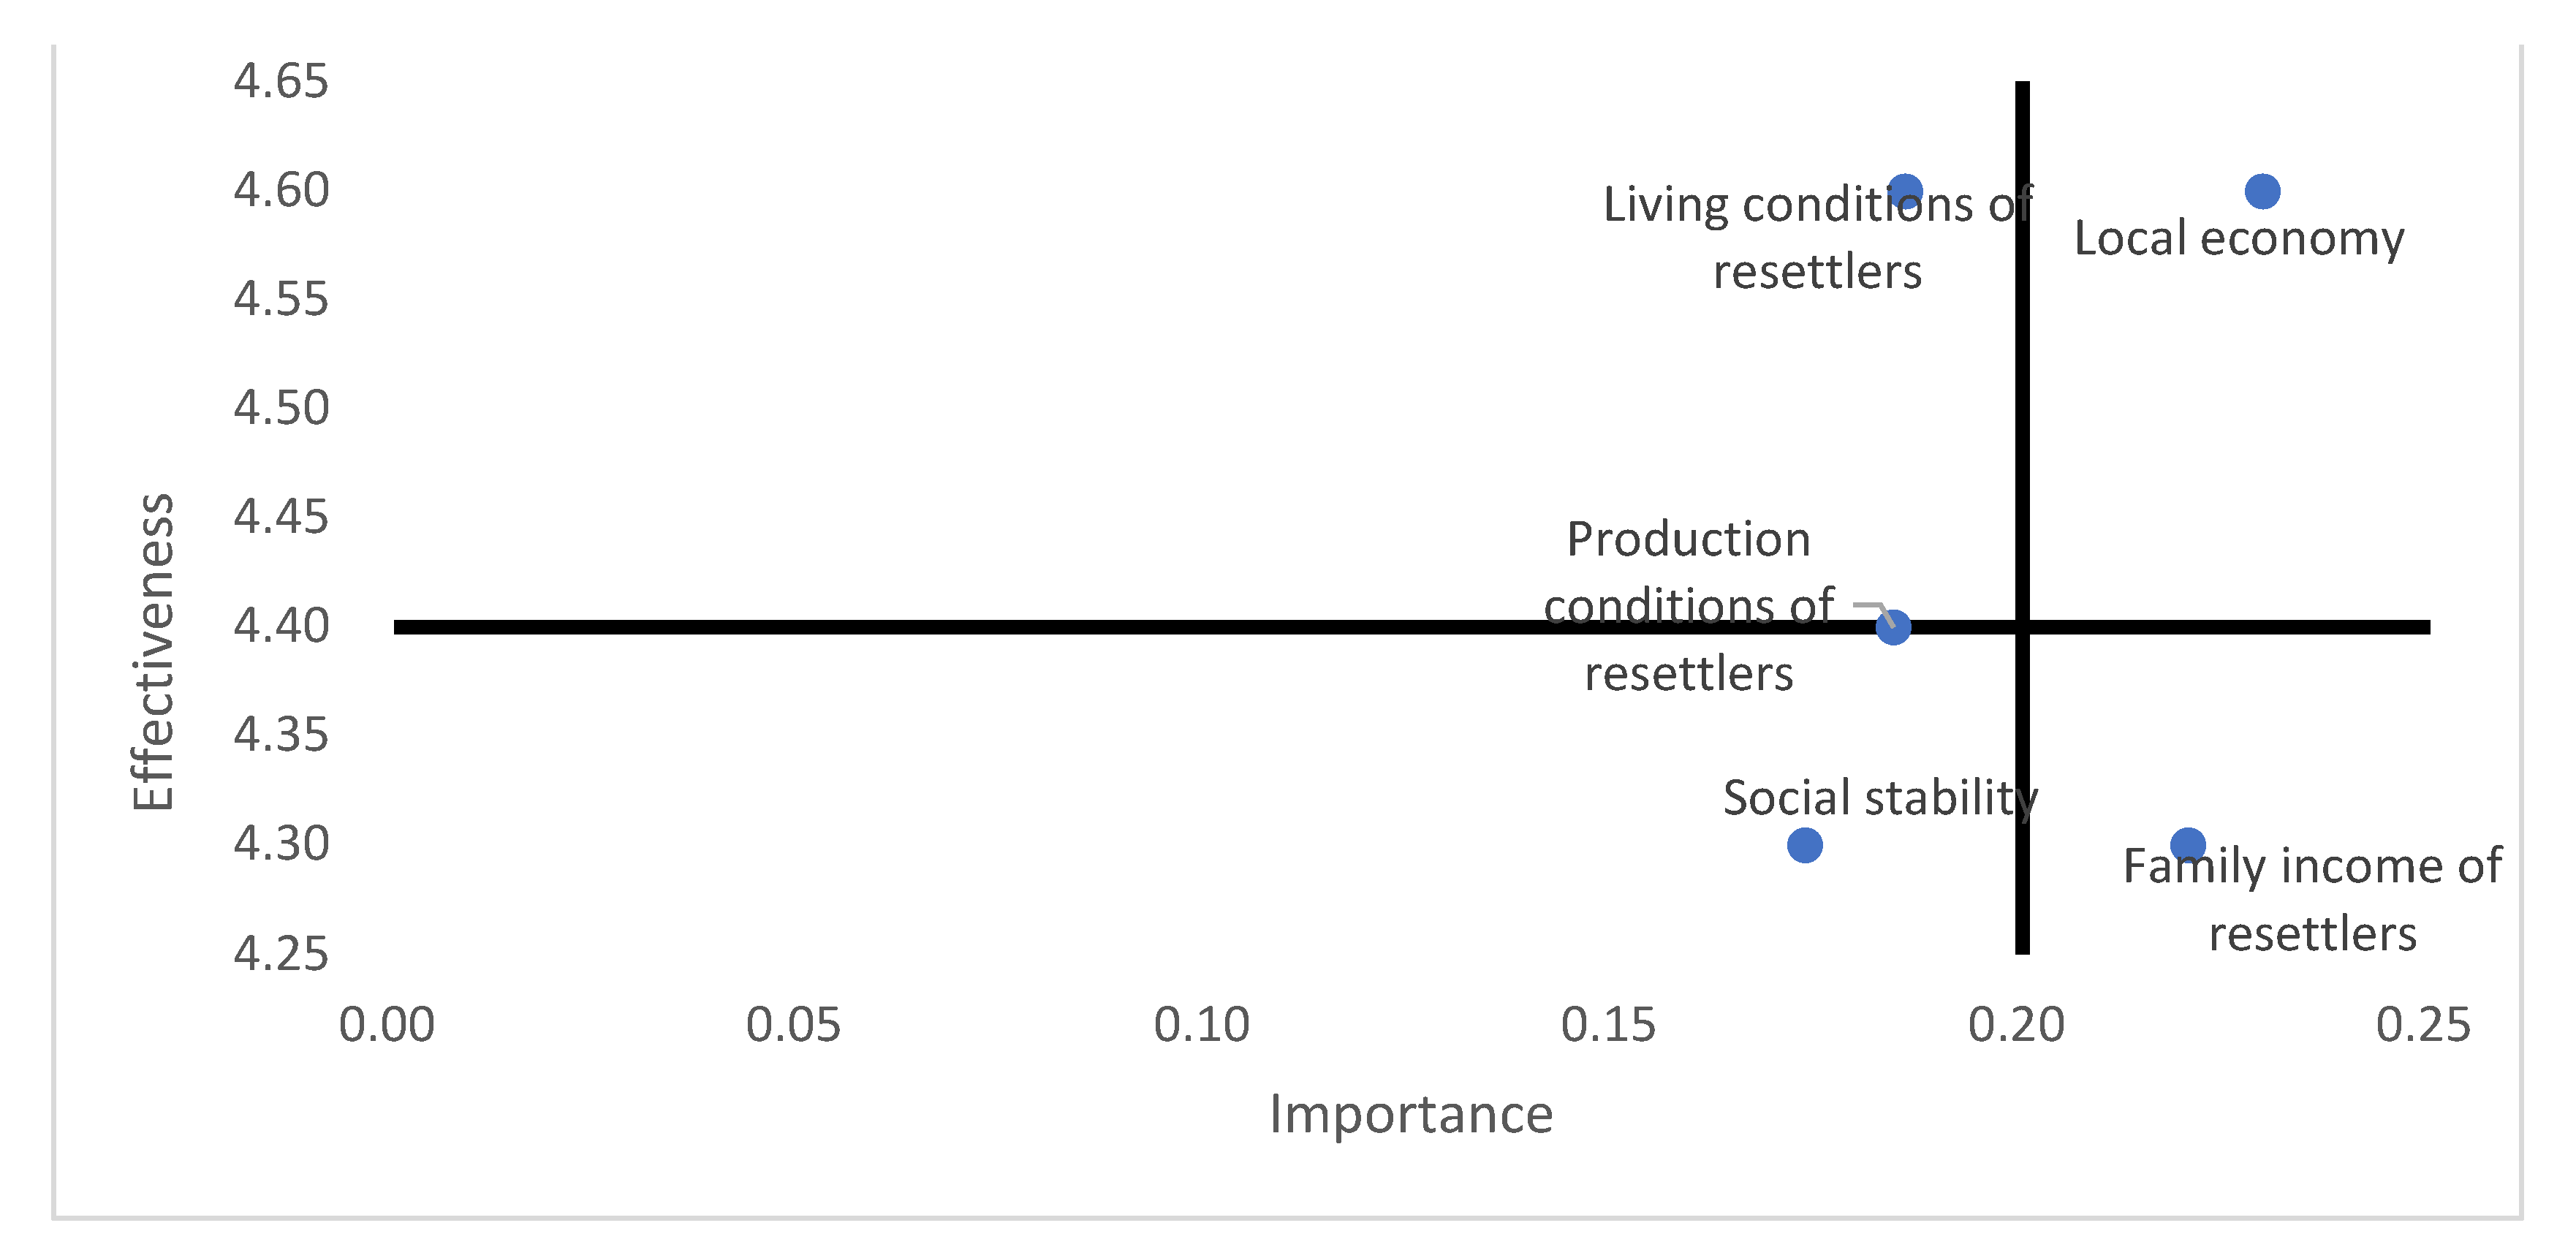2576x1250 pixels.
Task: Select the 0.00 tick on Importance axis
Action: [x=387, y=1025]
